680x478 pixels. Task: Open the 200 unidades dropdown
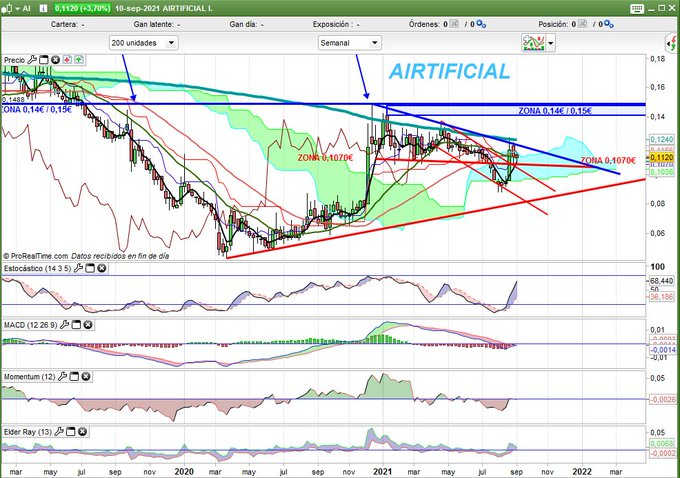[x=143, y=43]
